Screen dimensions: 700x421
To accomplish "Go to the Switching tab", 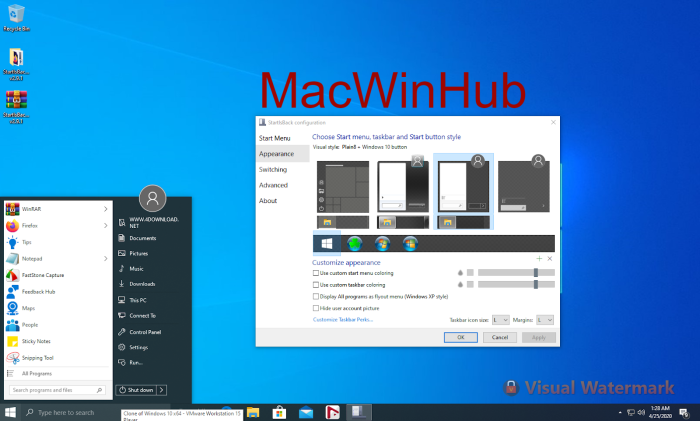I will pos(273,170).
